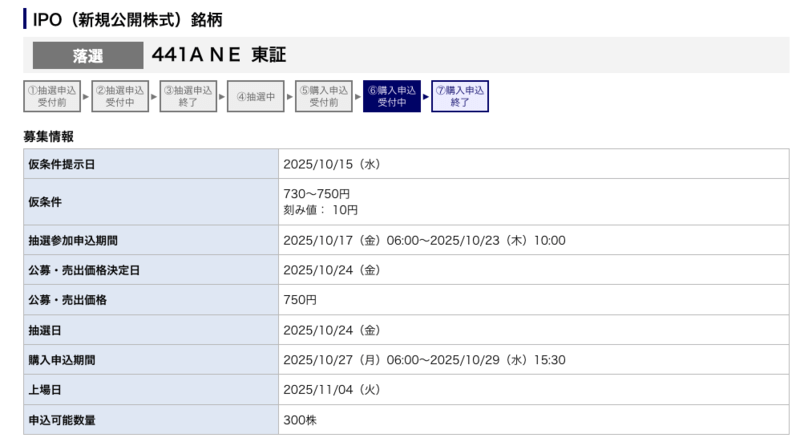
Task: Click the 750円 offering price value
Action: [300, 300]
